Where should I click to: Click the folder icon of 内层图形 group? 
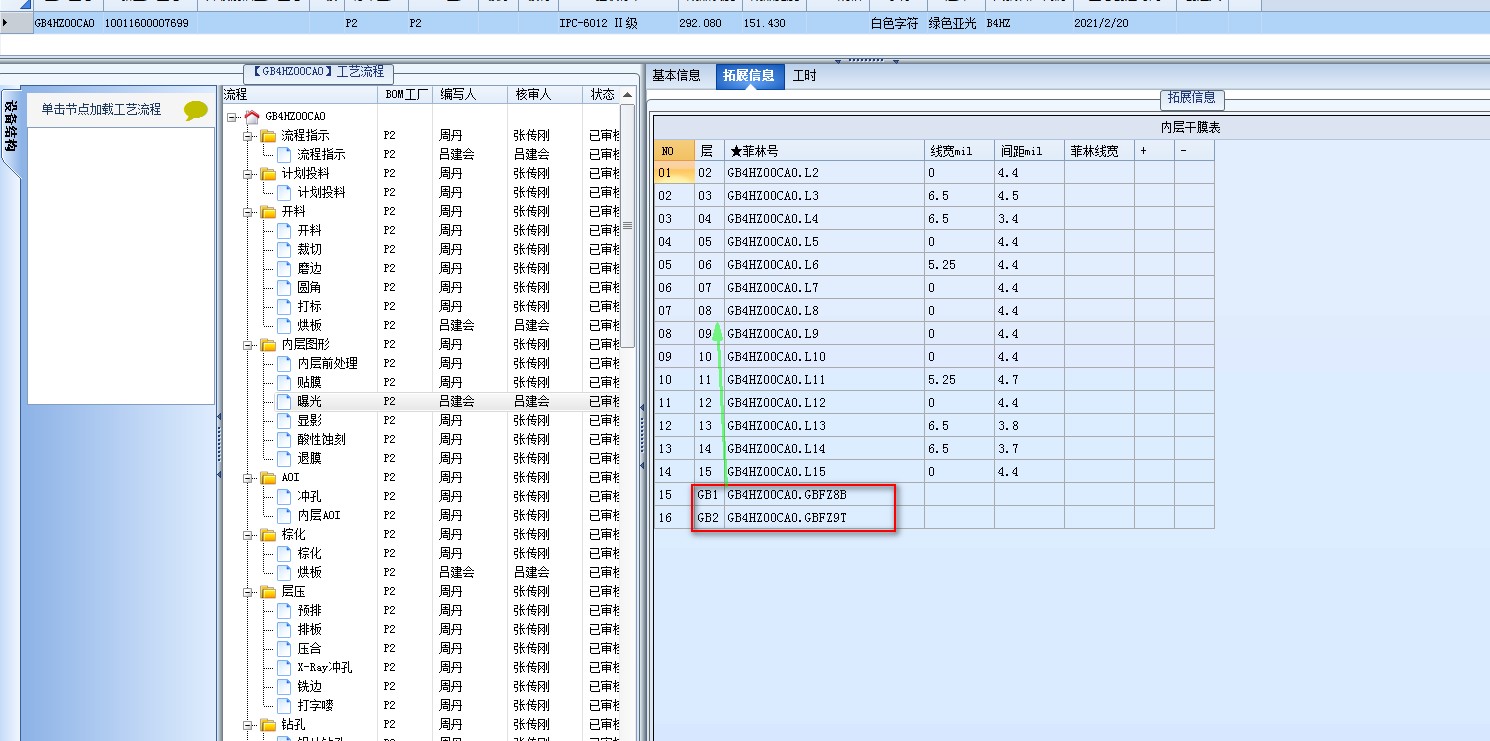(x=268, y=345)
